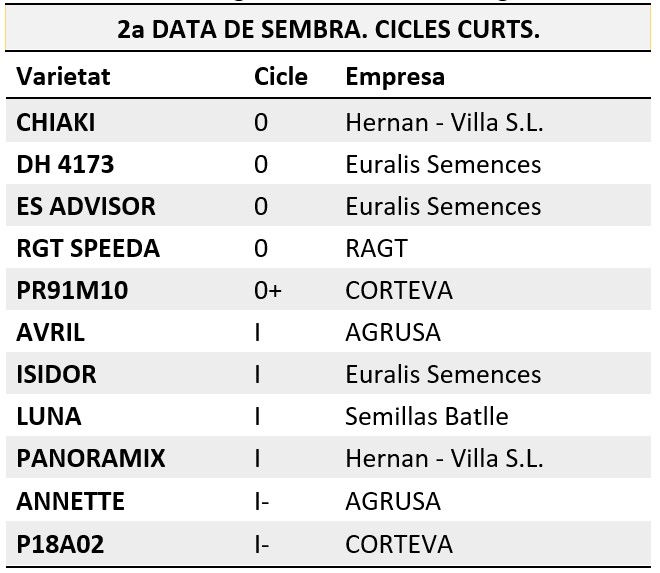
Task: Click the LUNA variety name
Action: pos(49,416)
